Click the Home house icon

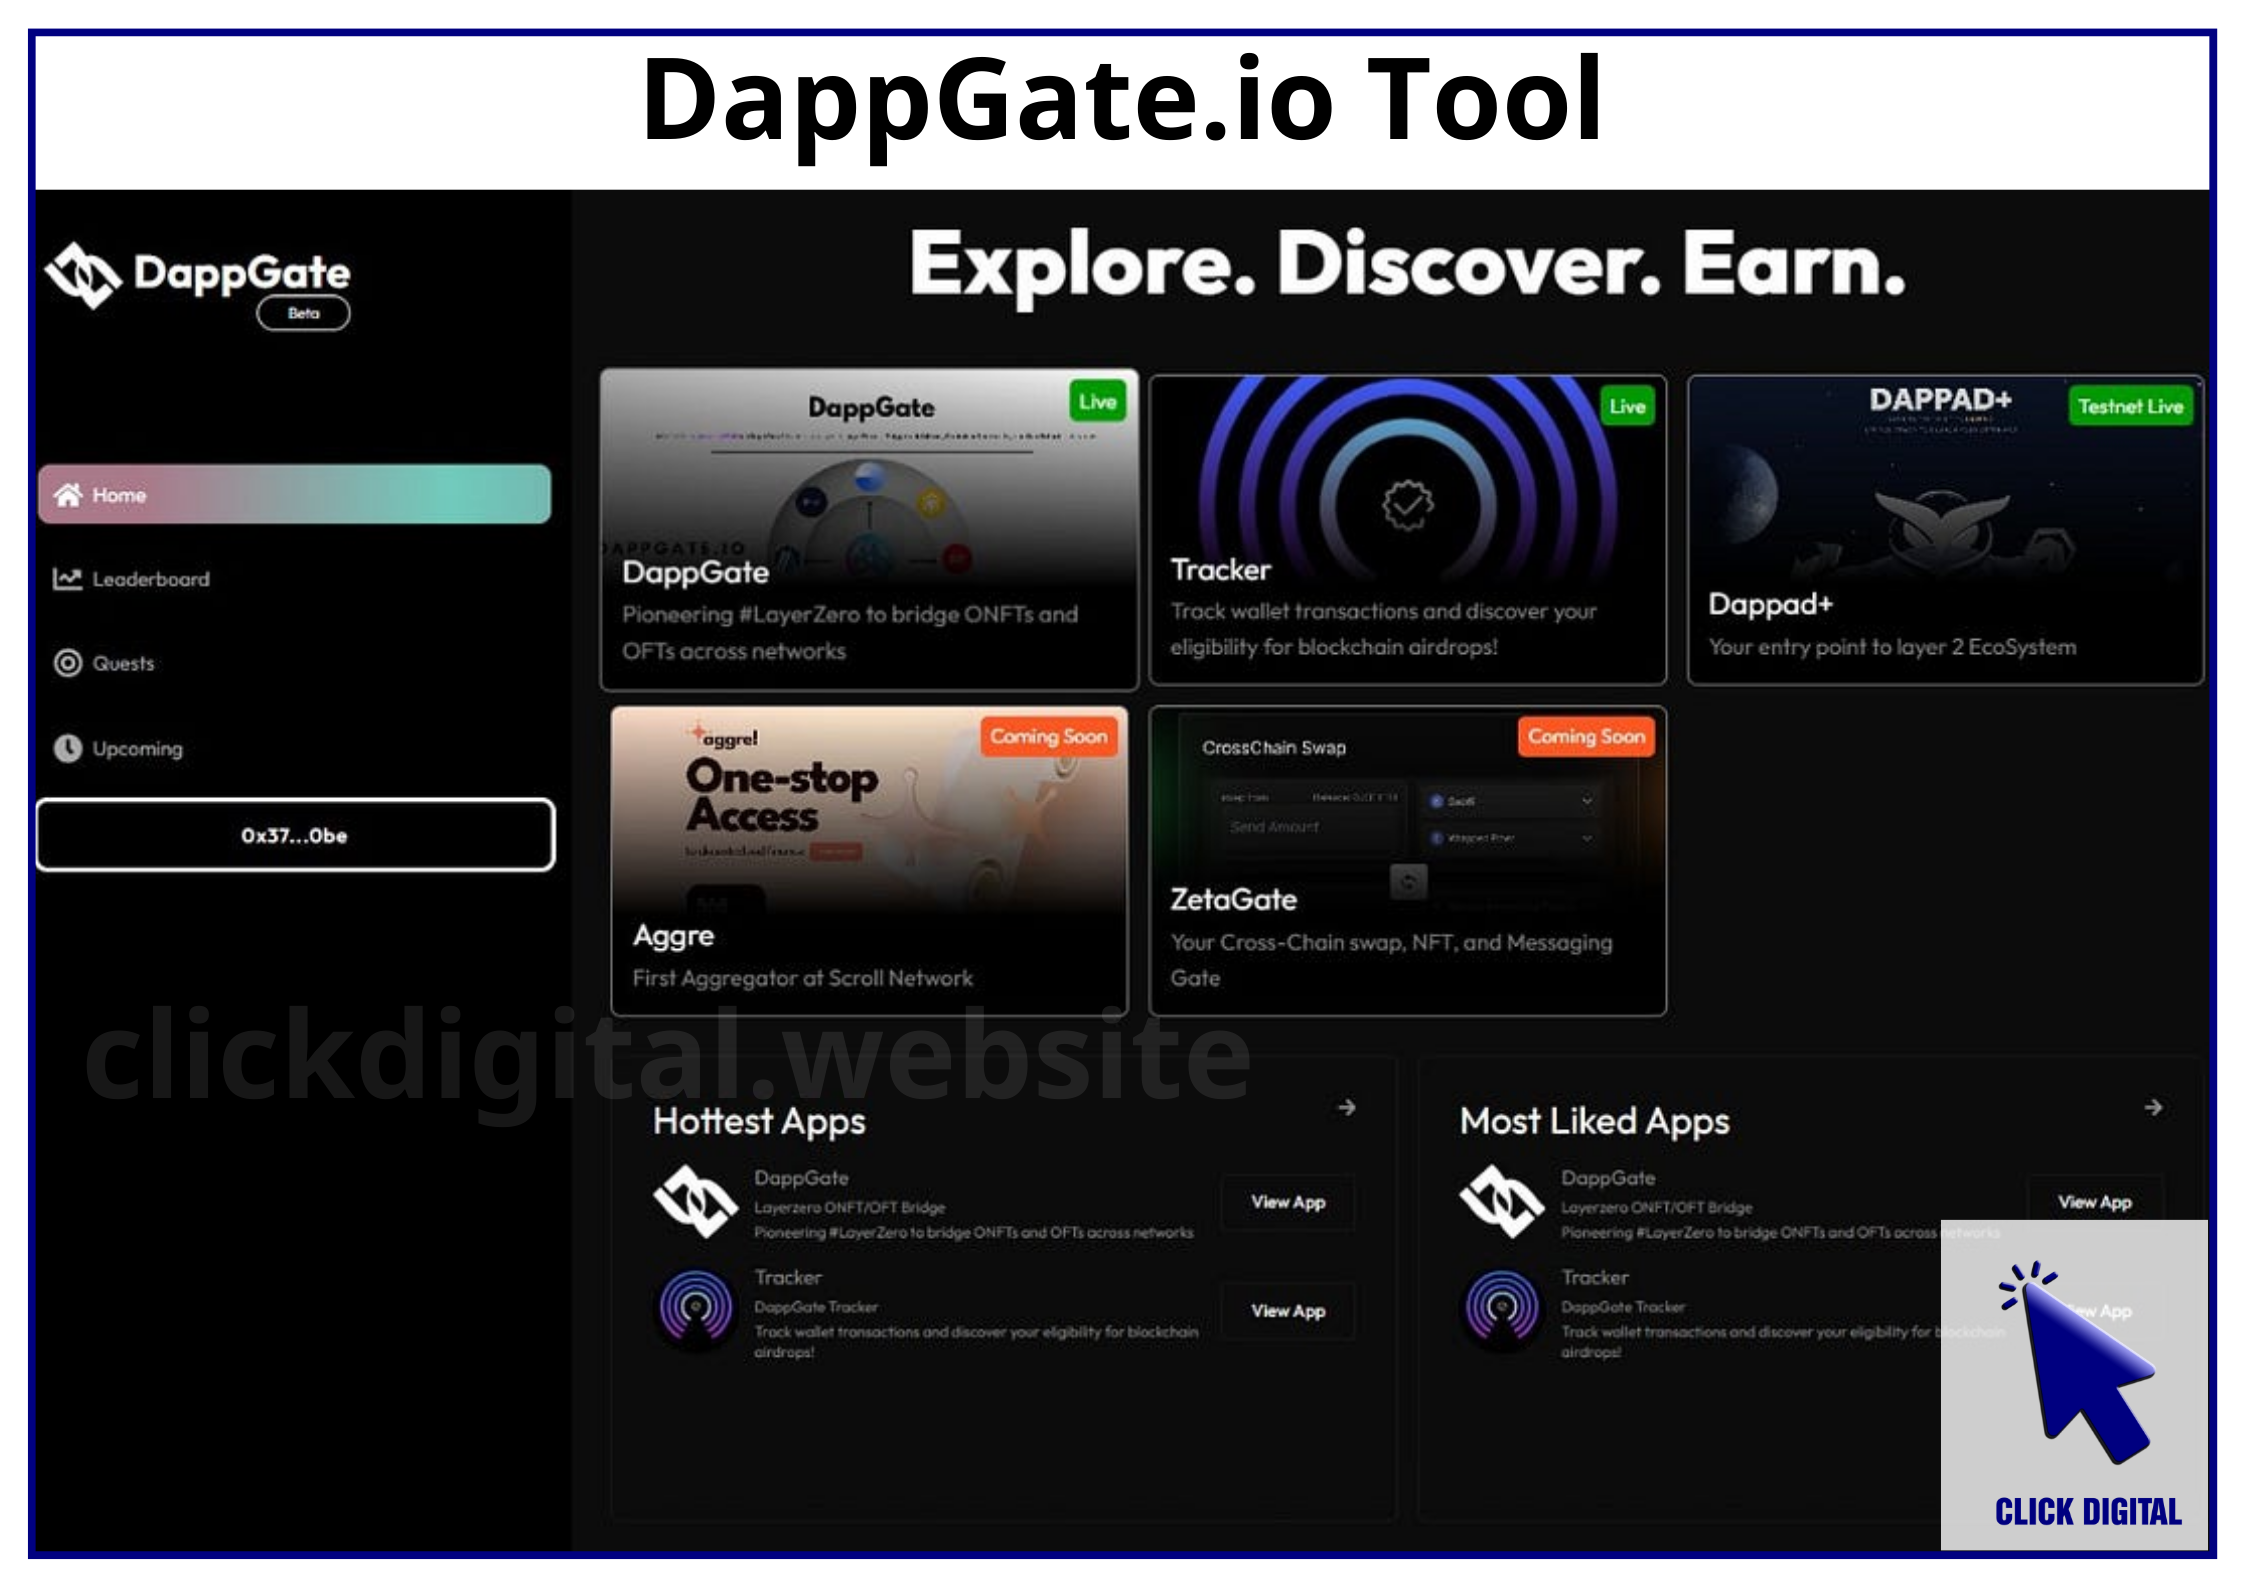tap(68, 494)
